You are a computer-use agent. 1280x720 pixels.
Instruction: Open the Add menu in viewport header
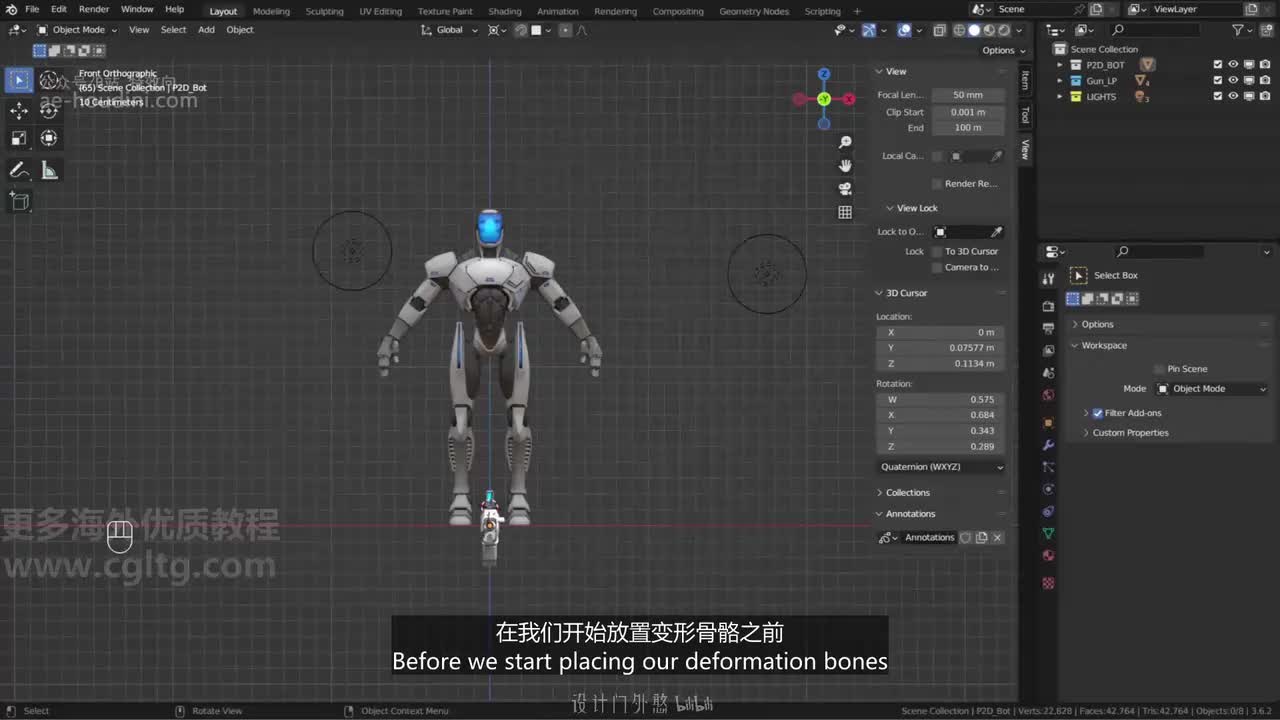pyautogui.click(x=206, y=30)
